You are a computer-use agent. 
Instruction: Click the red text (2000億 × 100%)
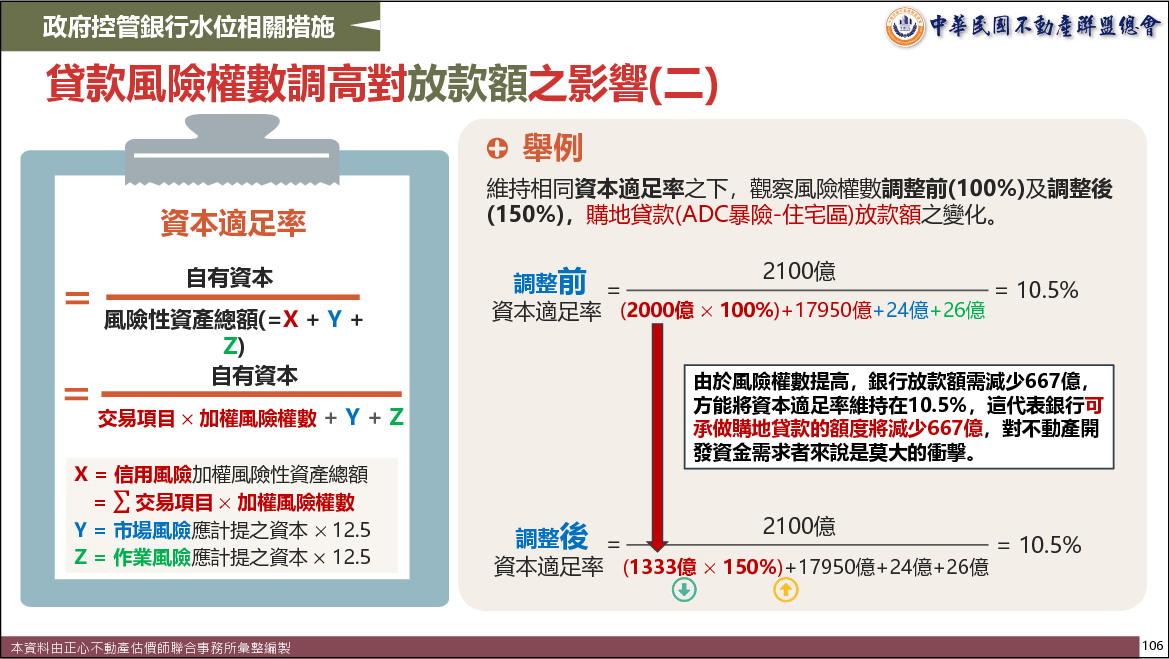(x=699, y=310)
